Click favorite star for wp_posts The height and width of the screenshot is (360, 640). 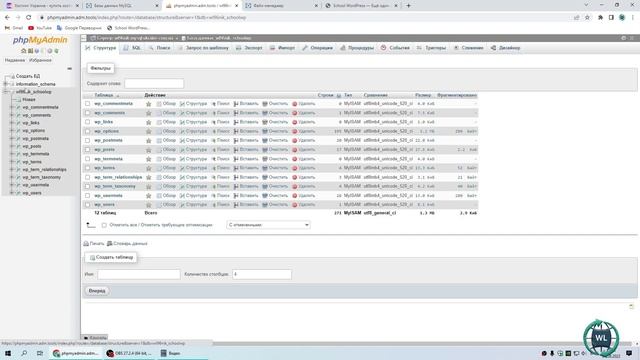(x=149, y=150)
